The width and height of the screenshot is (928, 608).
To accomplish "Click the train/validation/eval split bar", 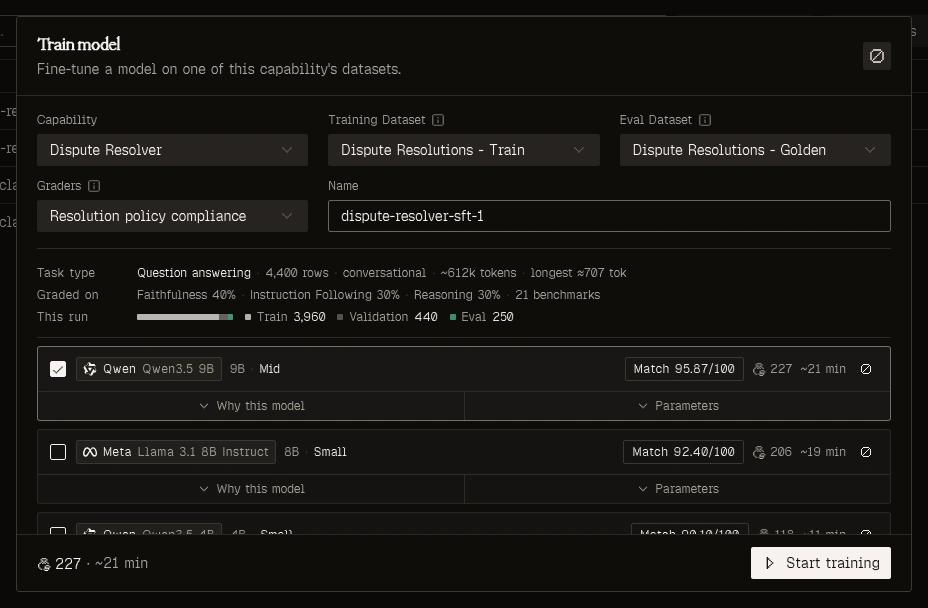I will (185, 317).
